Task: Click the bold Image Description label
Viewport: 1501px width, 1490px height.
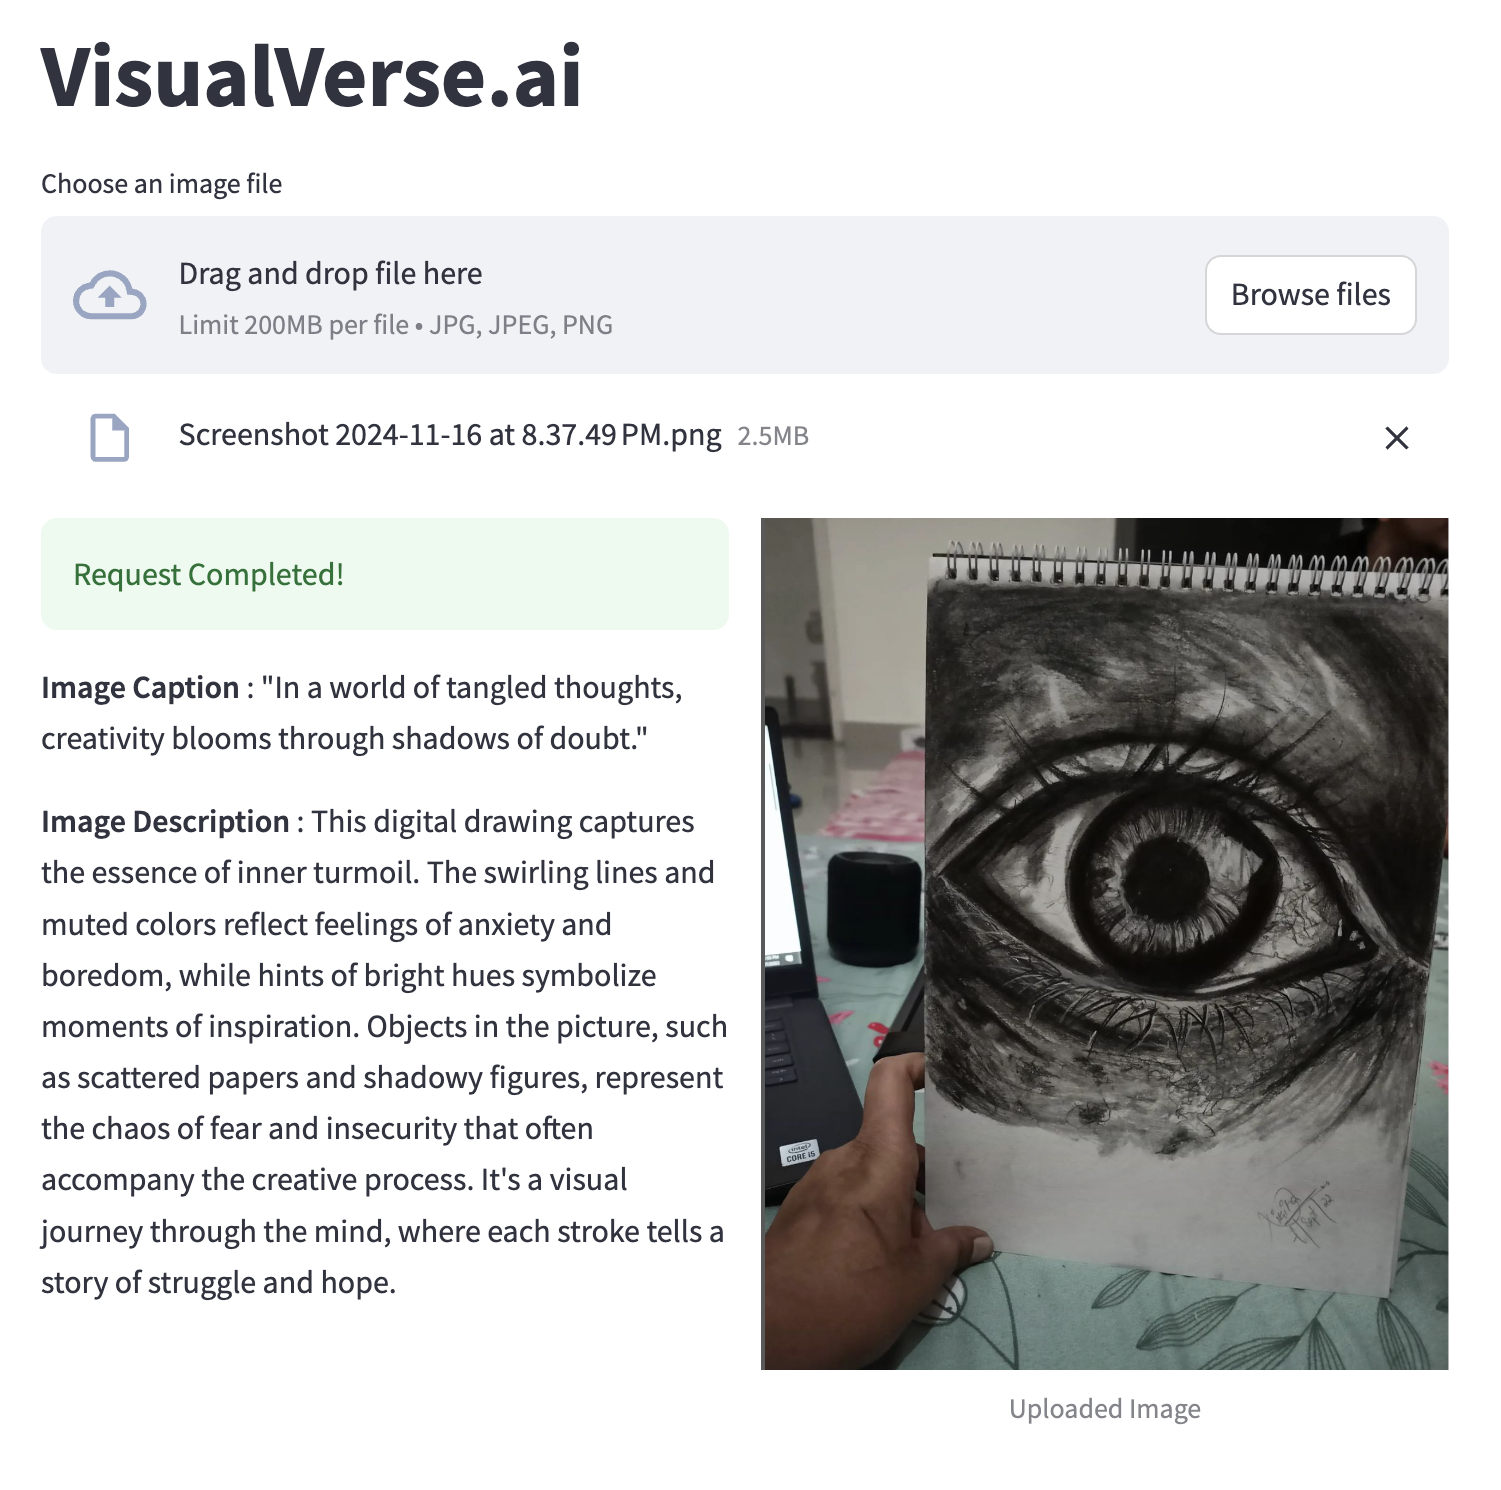Action: (x=165, y=822)
